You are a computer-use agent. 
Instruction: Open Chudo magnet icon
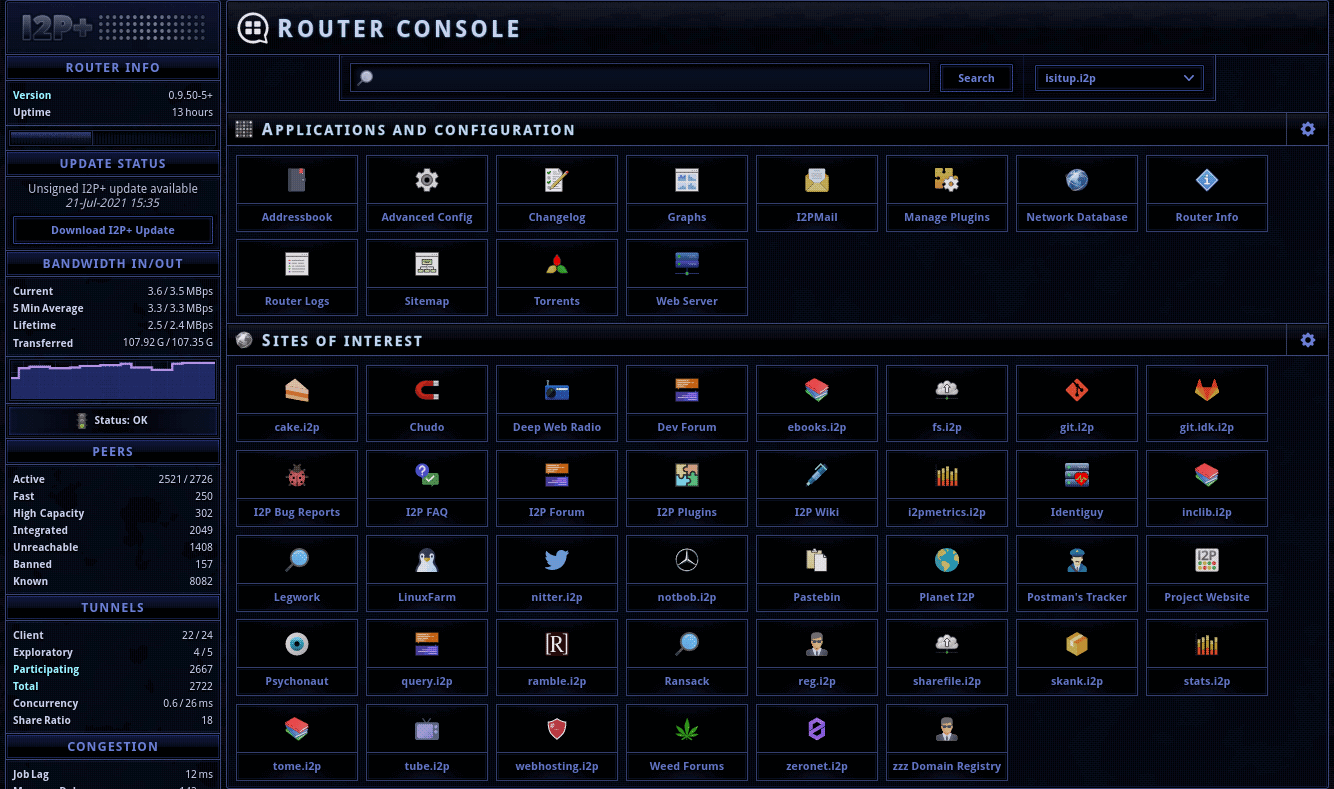pos(427,390)
